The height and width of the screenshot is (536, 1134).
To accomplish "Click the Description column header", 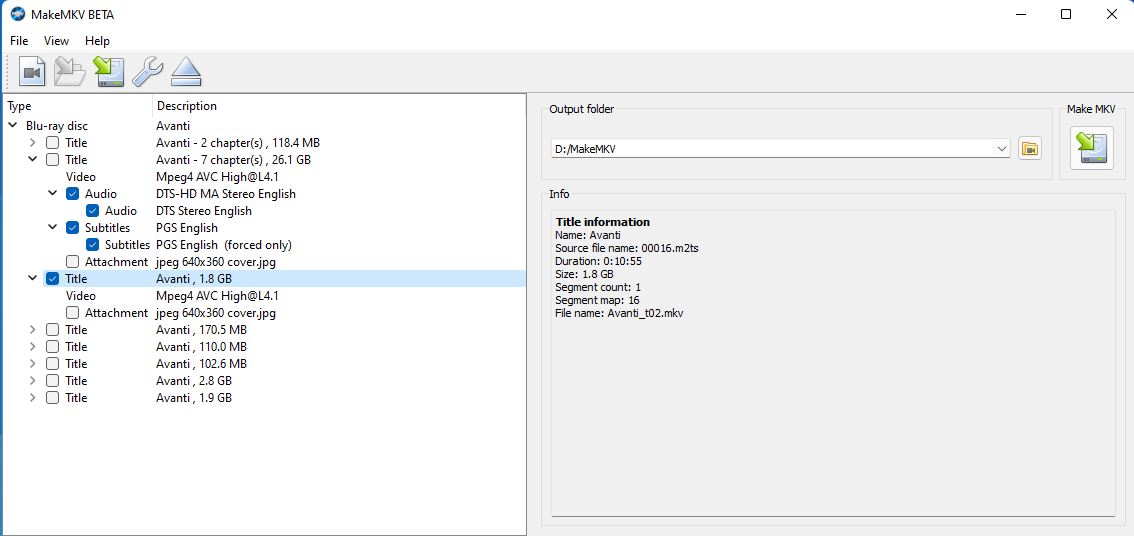I will (339, 106).
